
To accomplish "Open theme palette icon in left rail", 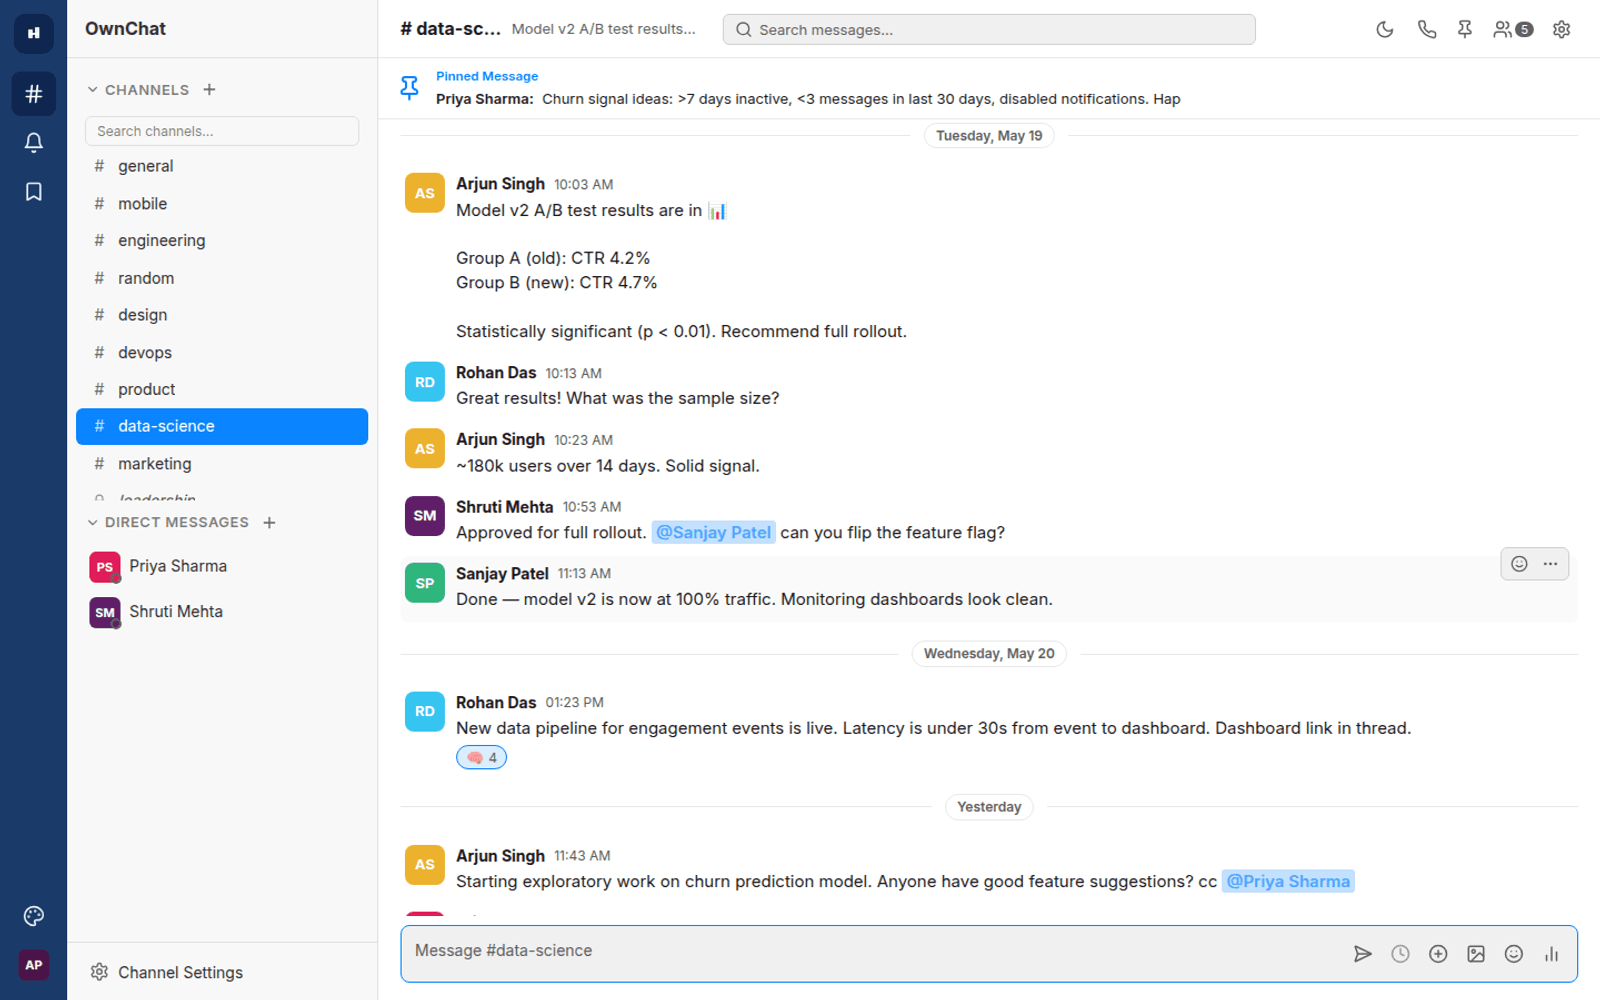I will (33, 916).
